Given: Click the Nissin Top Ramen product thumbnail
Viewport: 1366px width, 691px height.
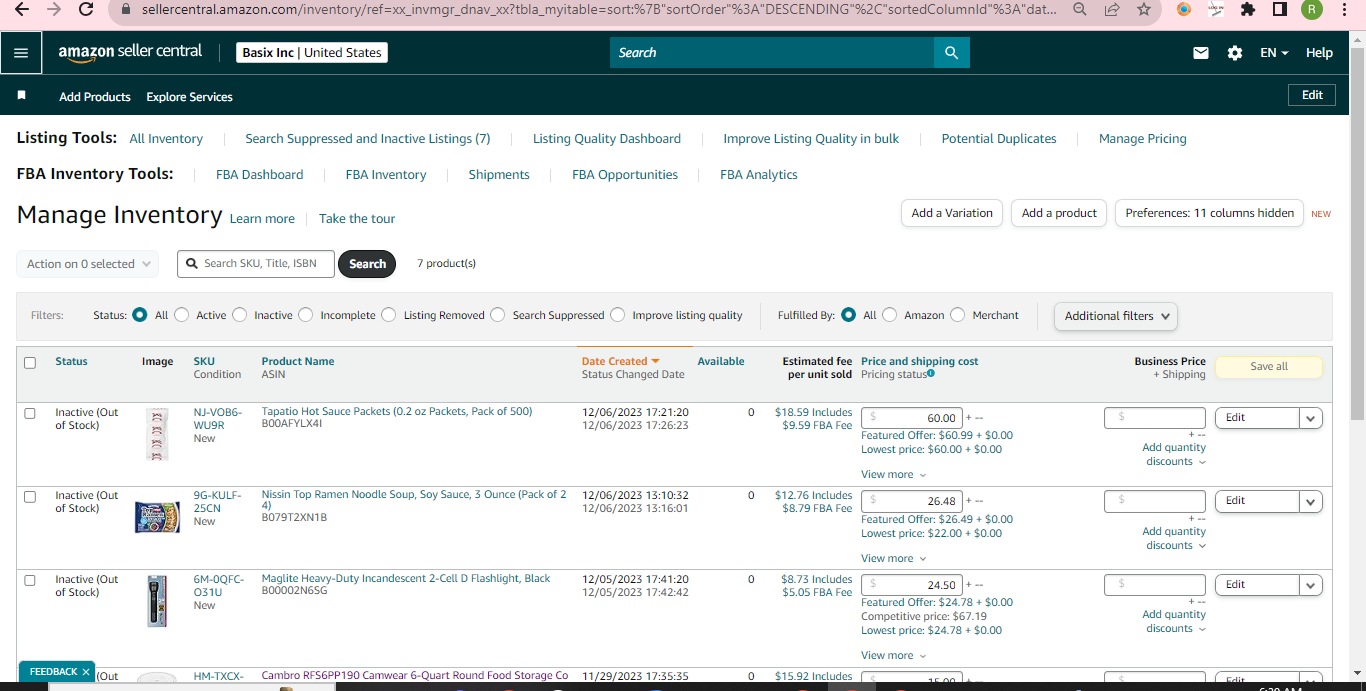Looking at the screenshot, I should click(x=157, y=517).
